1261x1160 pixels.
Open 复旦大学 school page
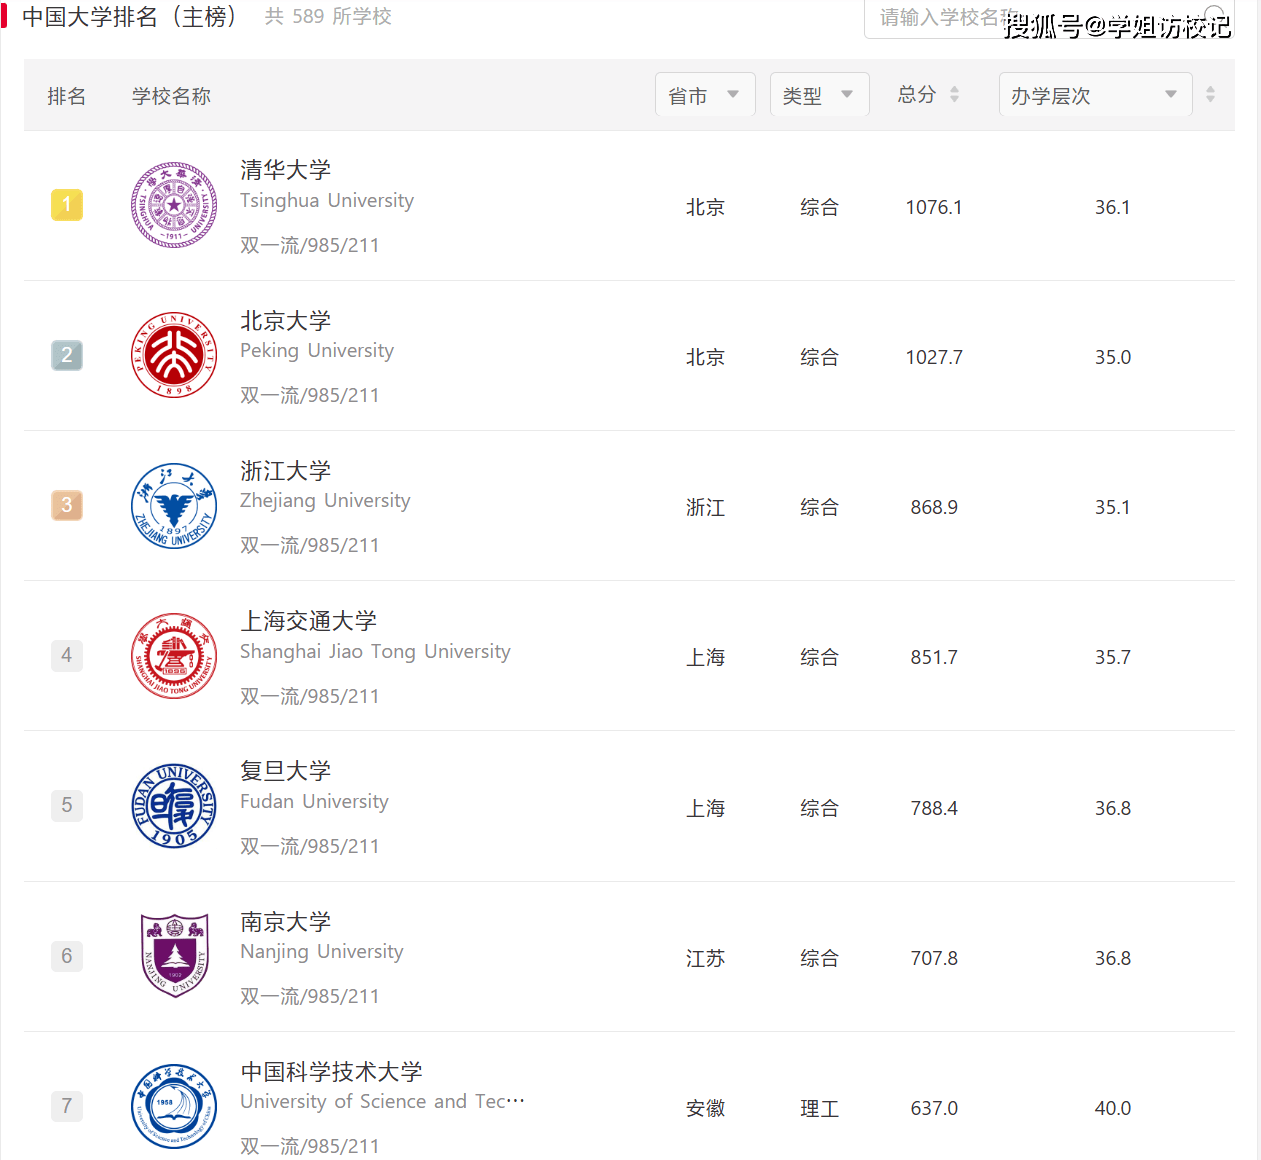pos(285,771)
